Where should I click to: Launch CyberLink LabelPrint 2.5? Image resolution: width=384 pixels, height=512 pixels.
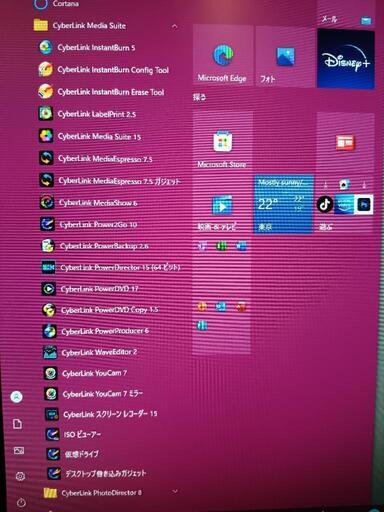point(97,114)
